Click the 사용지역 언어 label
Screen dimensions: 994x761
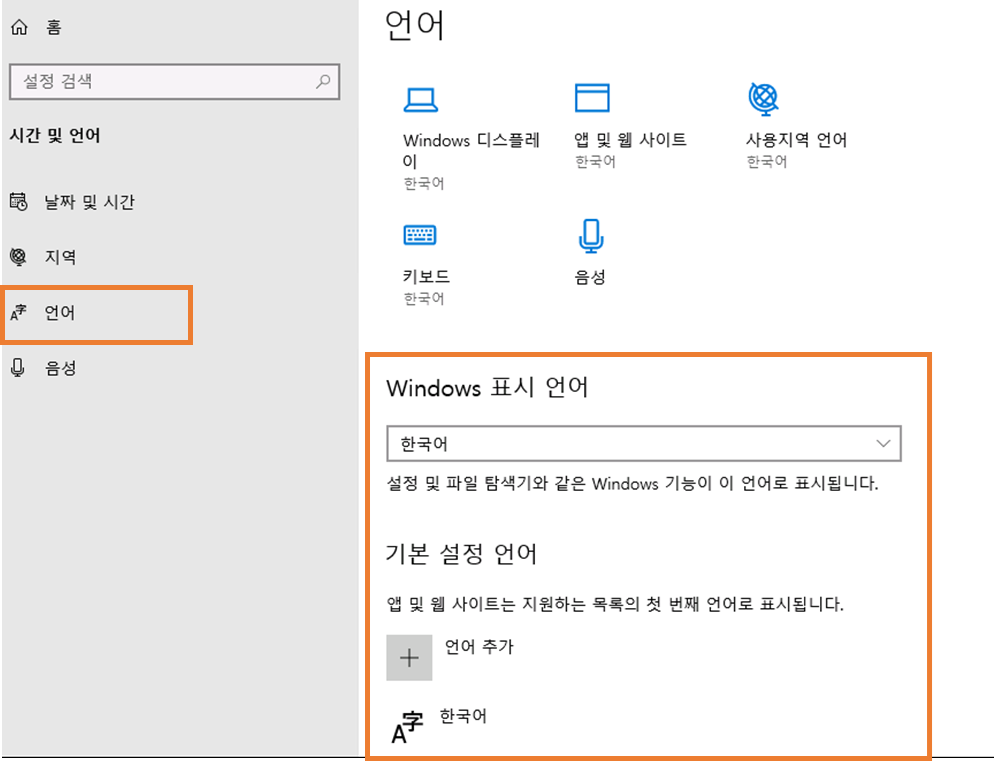point(796,140)
